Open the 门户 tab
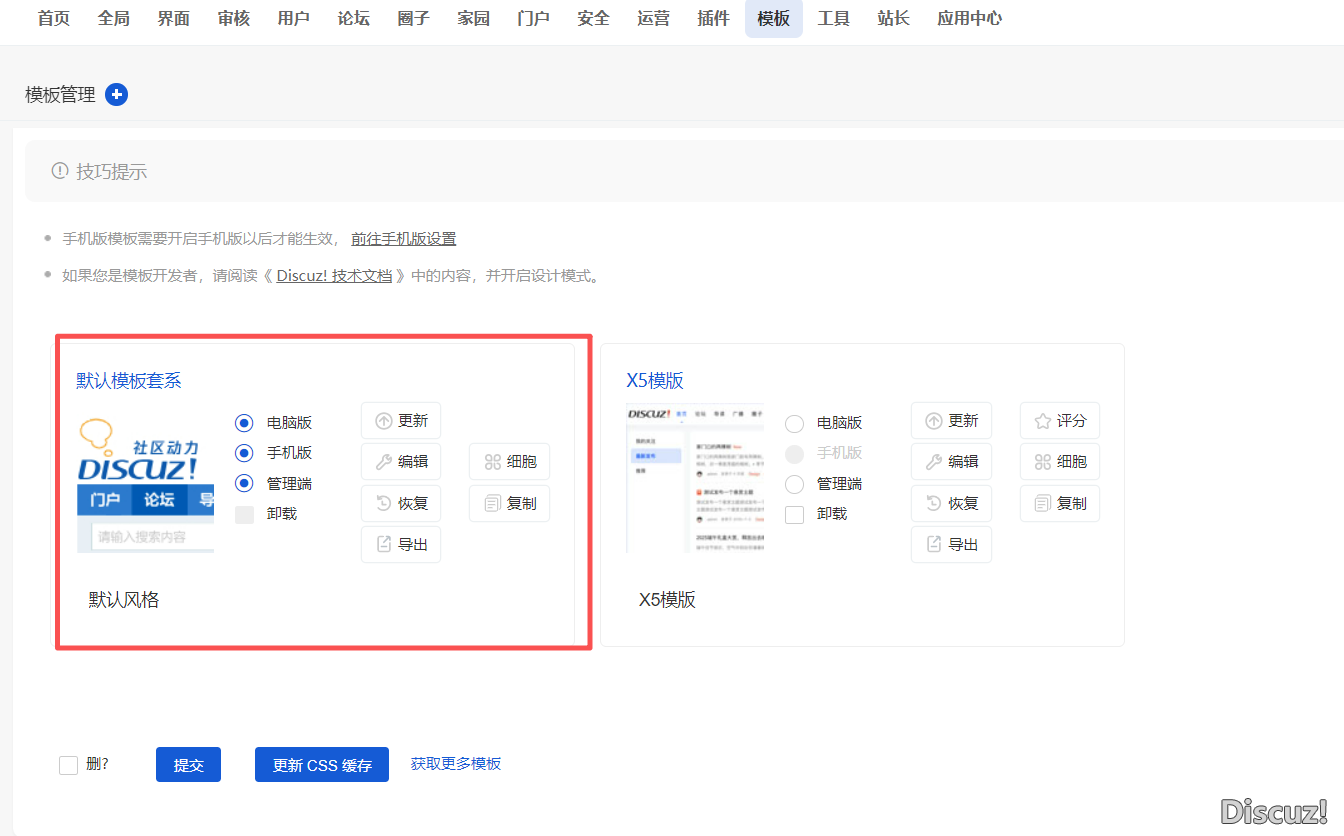Viewport: 1344px width, 836px height. coord(534,18)
